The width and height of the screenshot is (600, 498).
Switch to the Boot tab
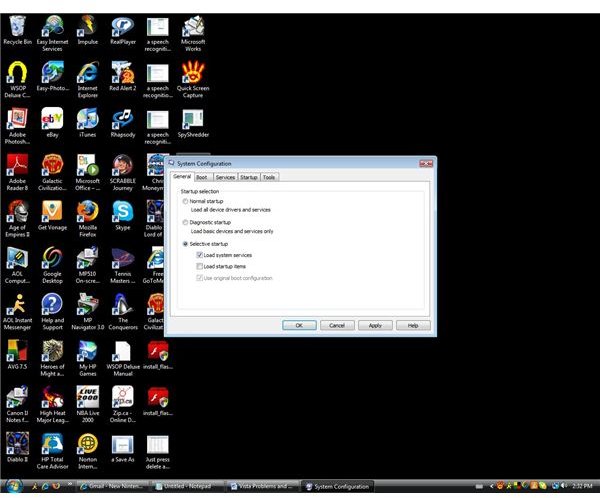click(x=202, y=177)
